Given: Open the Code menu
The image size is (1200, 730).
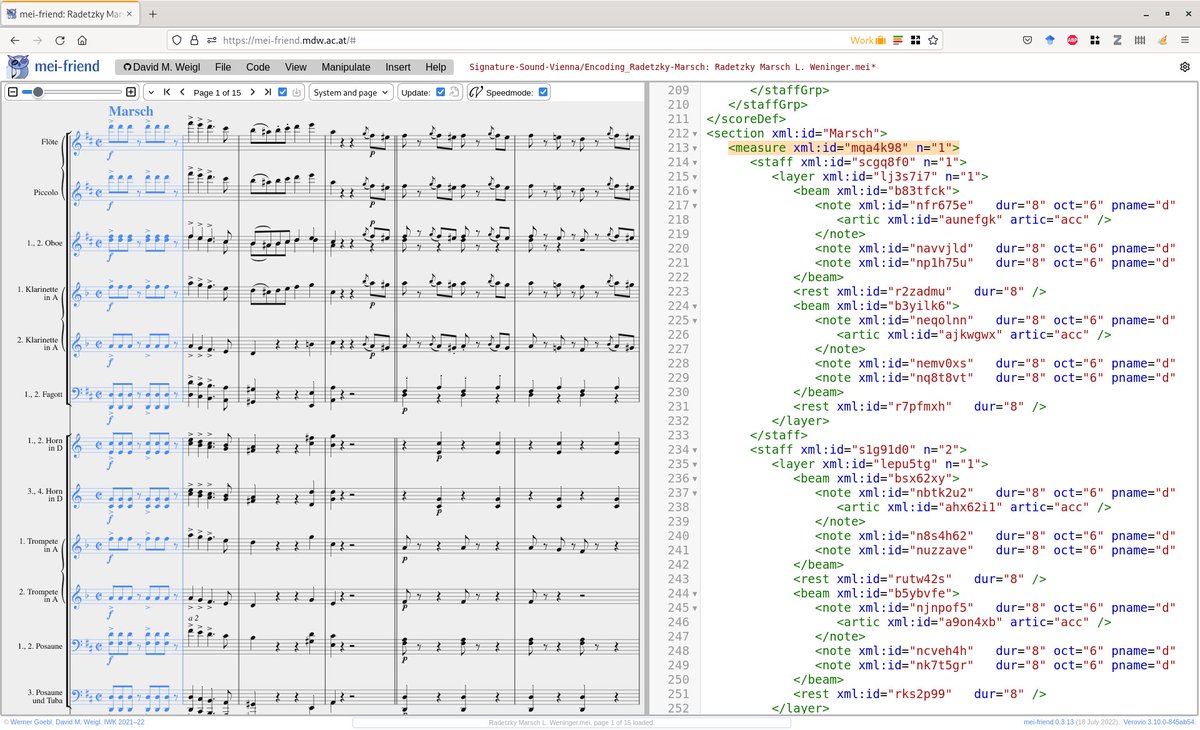Looking at the screenshot, I should point(258,67).
